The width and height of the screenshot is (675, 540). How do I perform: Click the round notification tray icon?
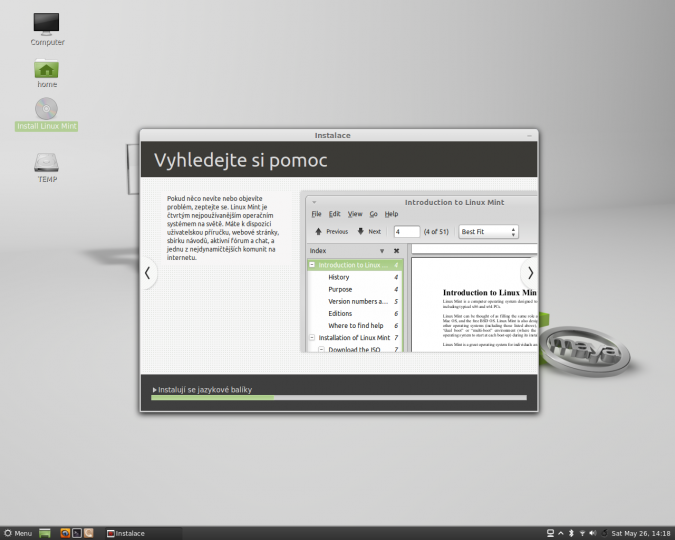(x=604, y=533)
